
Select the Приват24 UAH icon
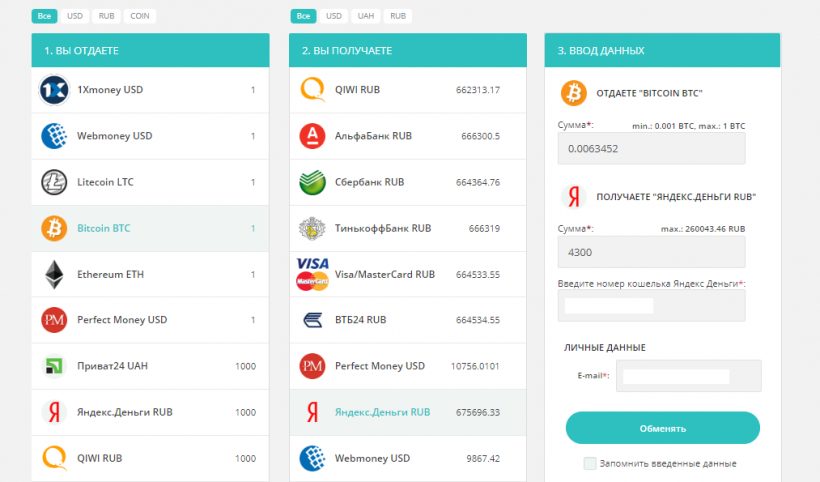(x=54, y=366)
